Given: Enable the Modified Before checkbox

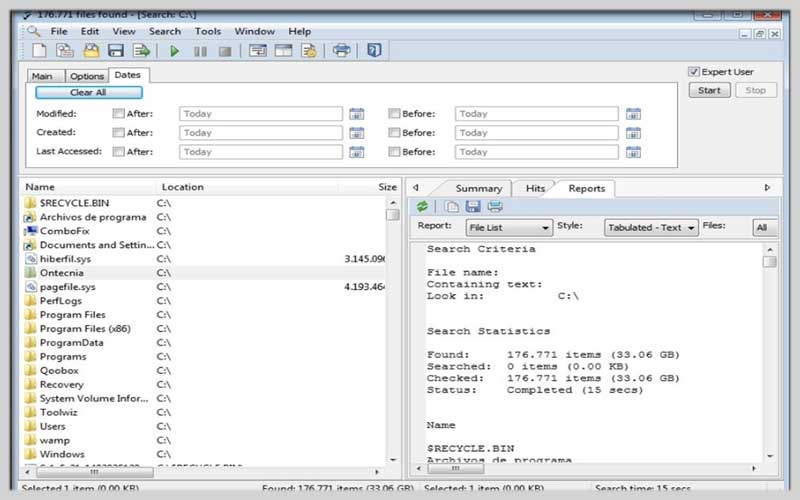Looking at the screenshot, I should [394, 113].
